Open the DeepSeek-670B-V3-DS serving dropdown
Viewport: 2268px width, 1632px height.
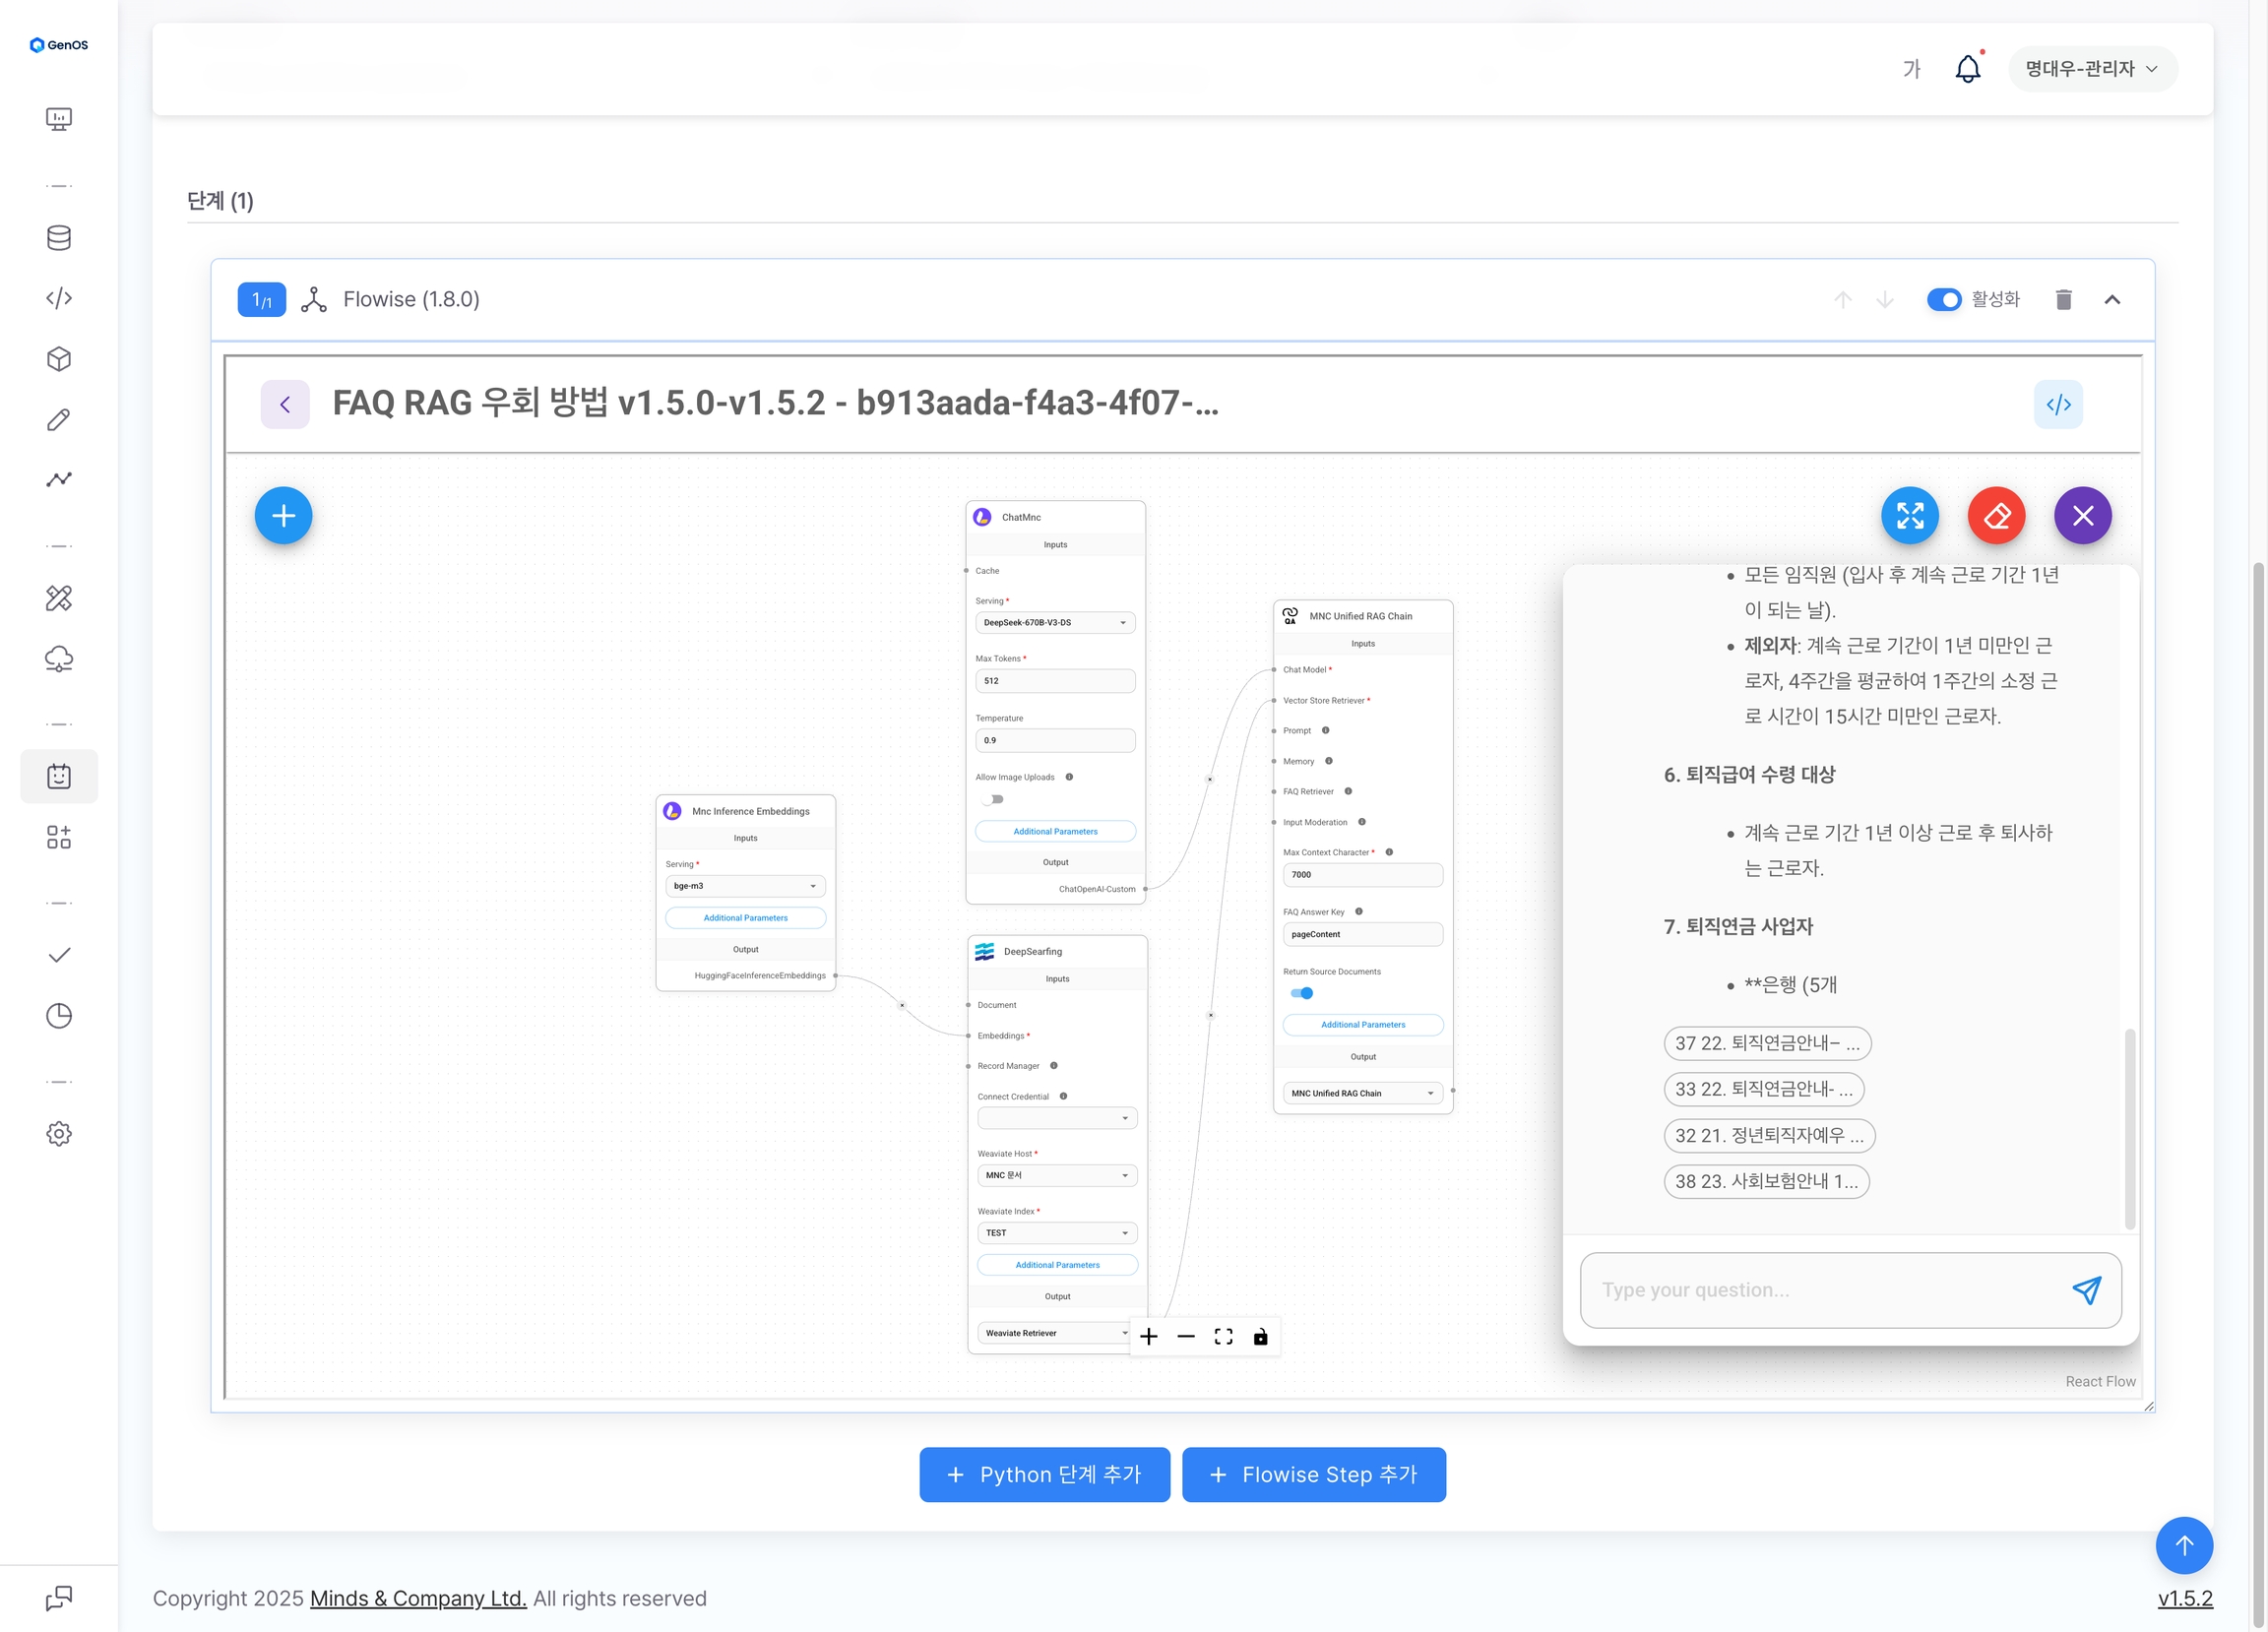point(1054,623)
